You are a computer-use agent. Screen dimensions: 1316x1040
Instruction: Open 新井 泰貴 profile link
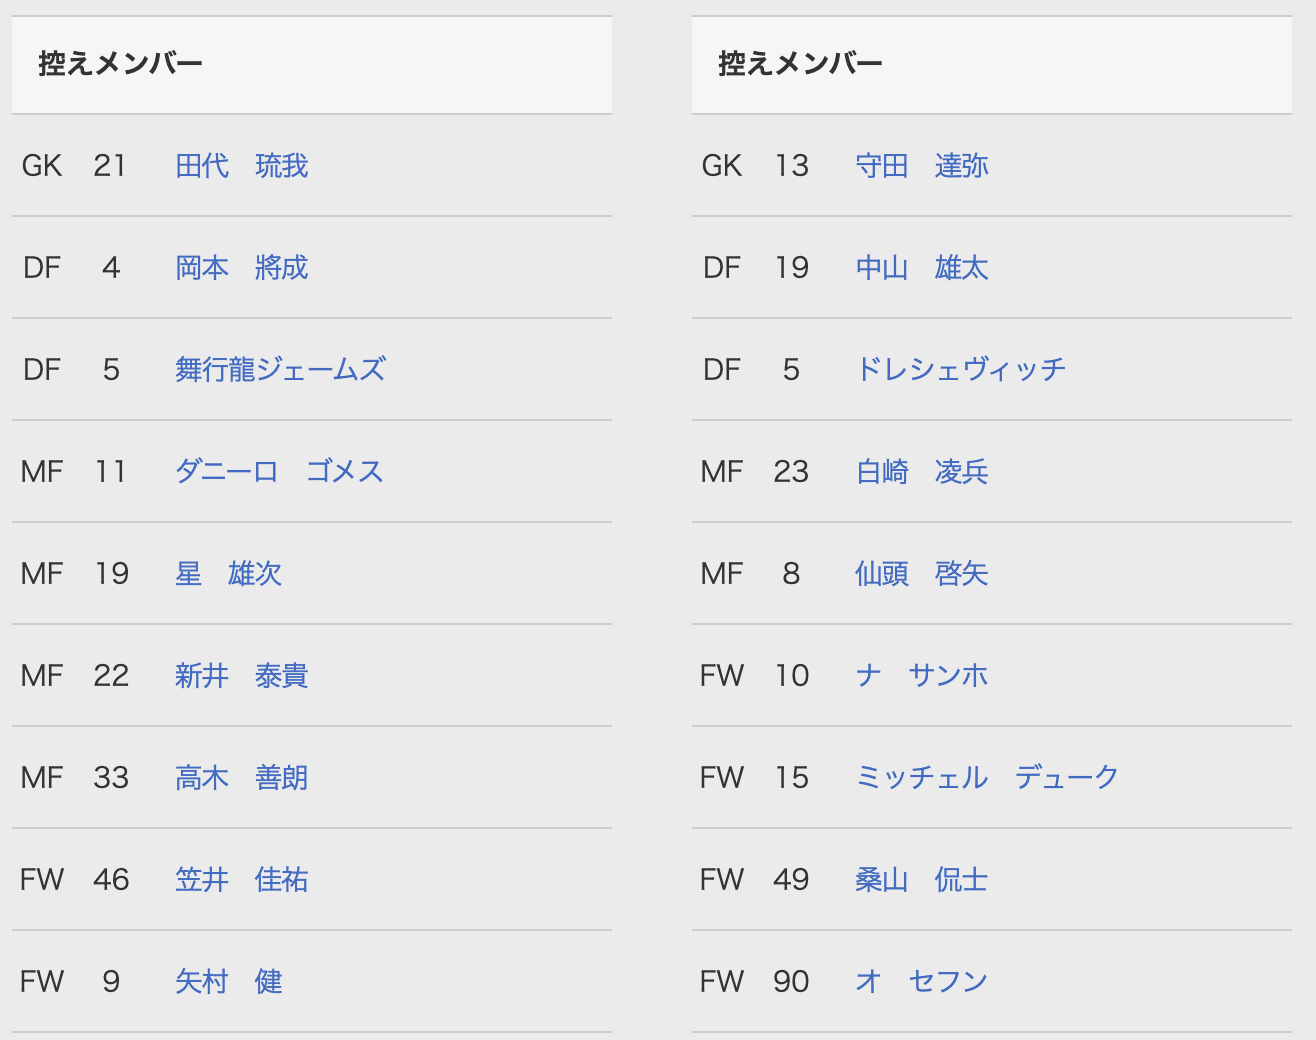click(241, 676)
